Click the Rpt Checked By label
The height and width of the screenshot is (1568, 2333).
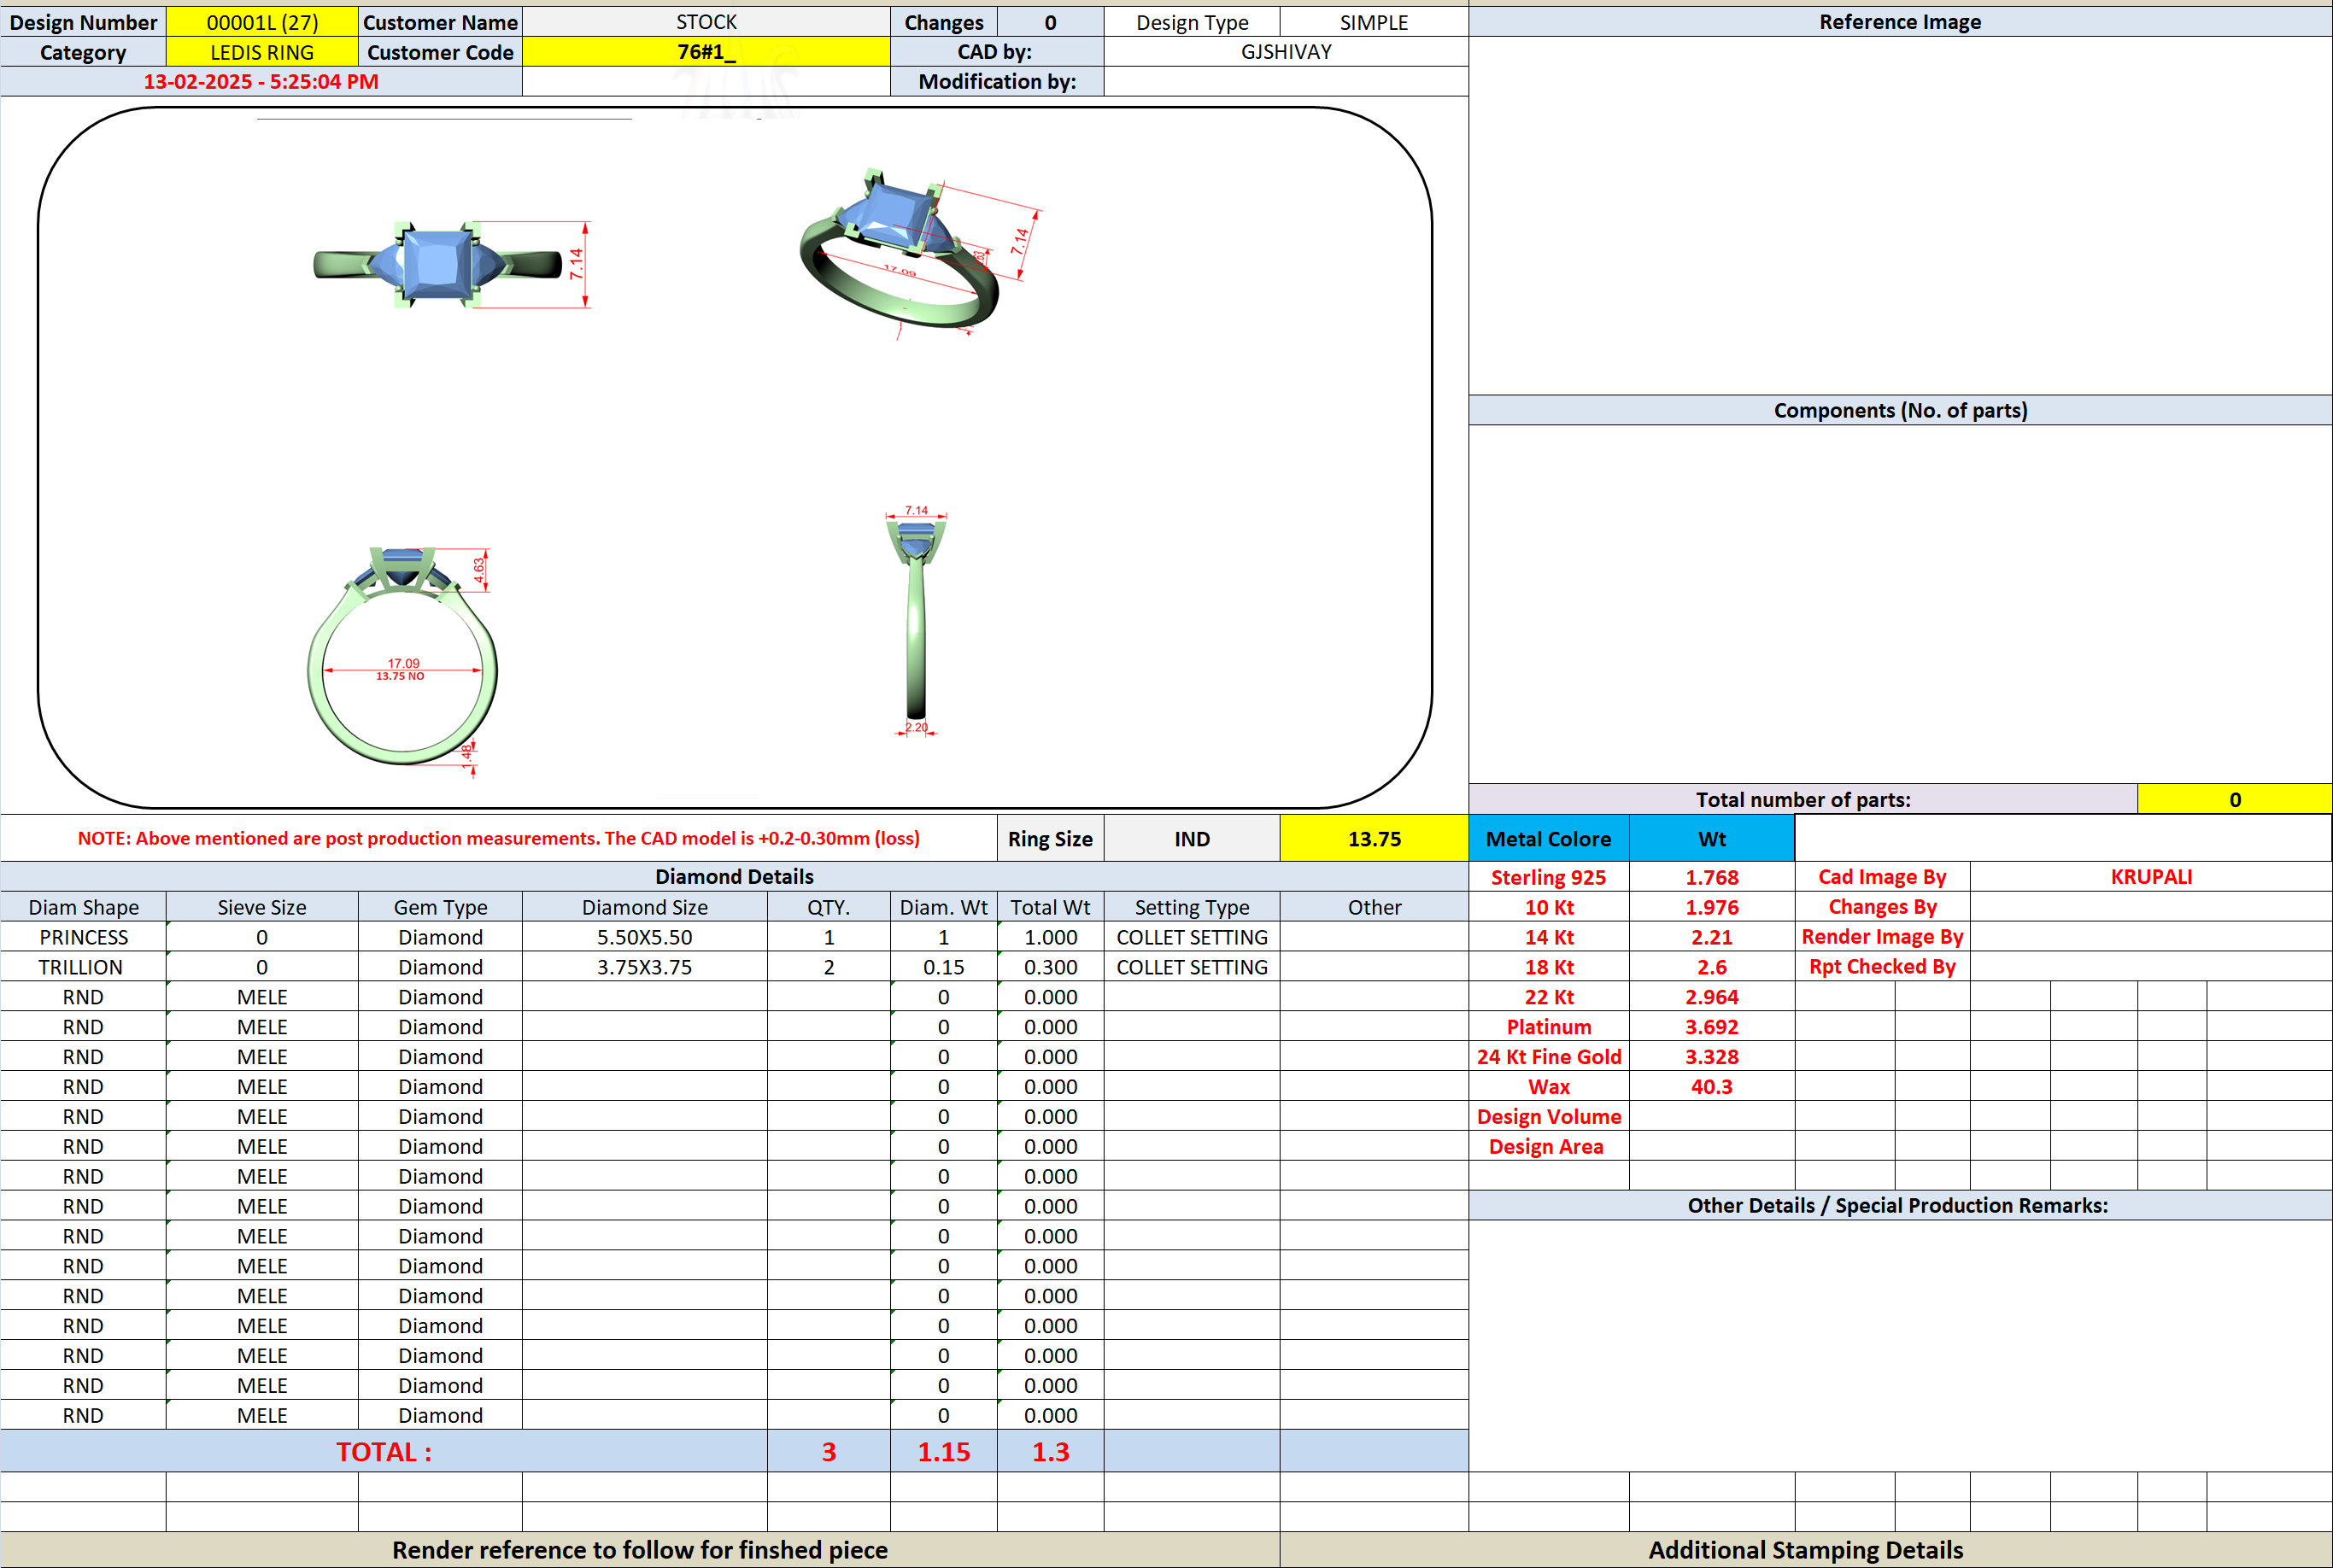pos(1882,967)
